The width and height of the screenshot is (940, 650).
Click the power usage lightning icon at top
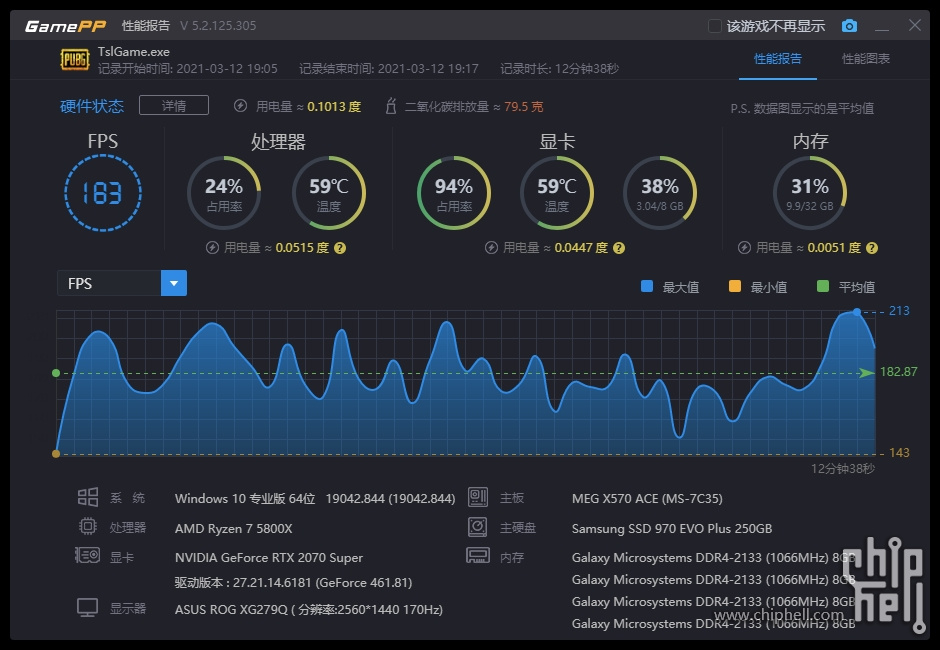[x=240, y=106]
